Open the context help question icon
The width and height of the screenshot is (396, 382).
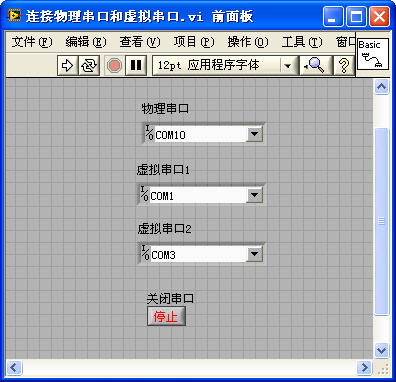344,65
